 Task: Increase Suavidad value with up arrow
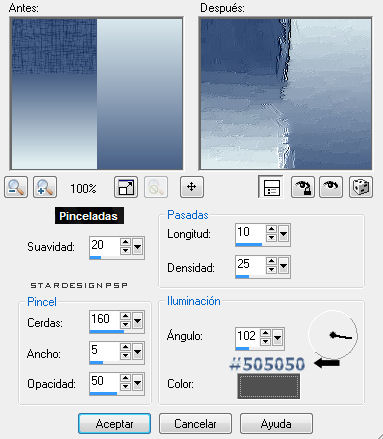[x=125, y=242]
